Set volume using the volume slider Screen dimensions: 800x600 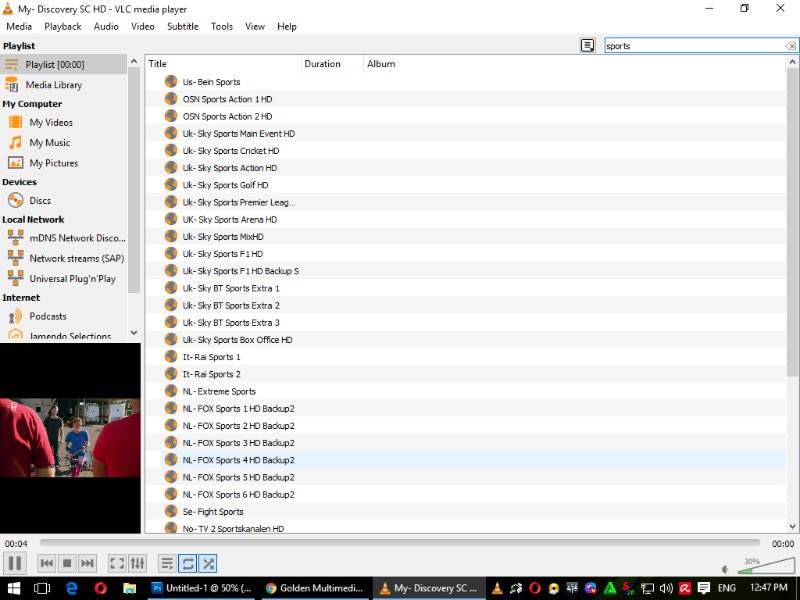click(x=765, y=566)
